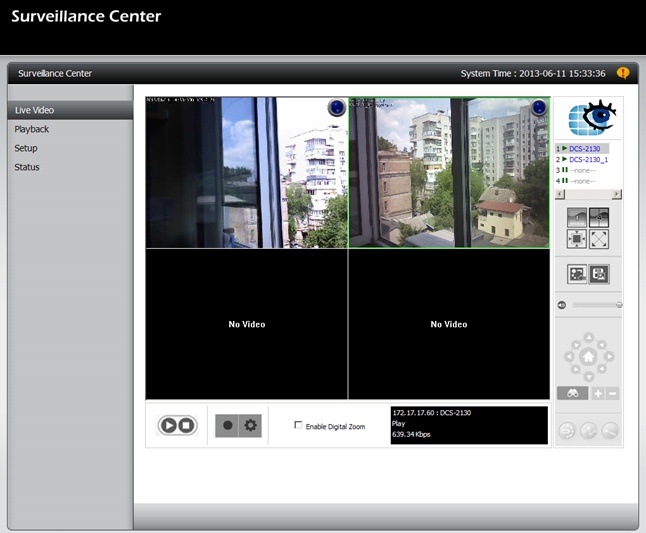Zoom in with the plus button
The height and width of the screenshot is (533, 646).
click(x=598, y=393)
